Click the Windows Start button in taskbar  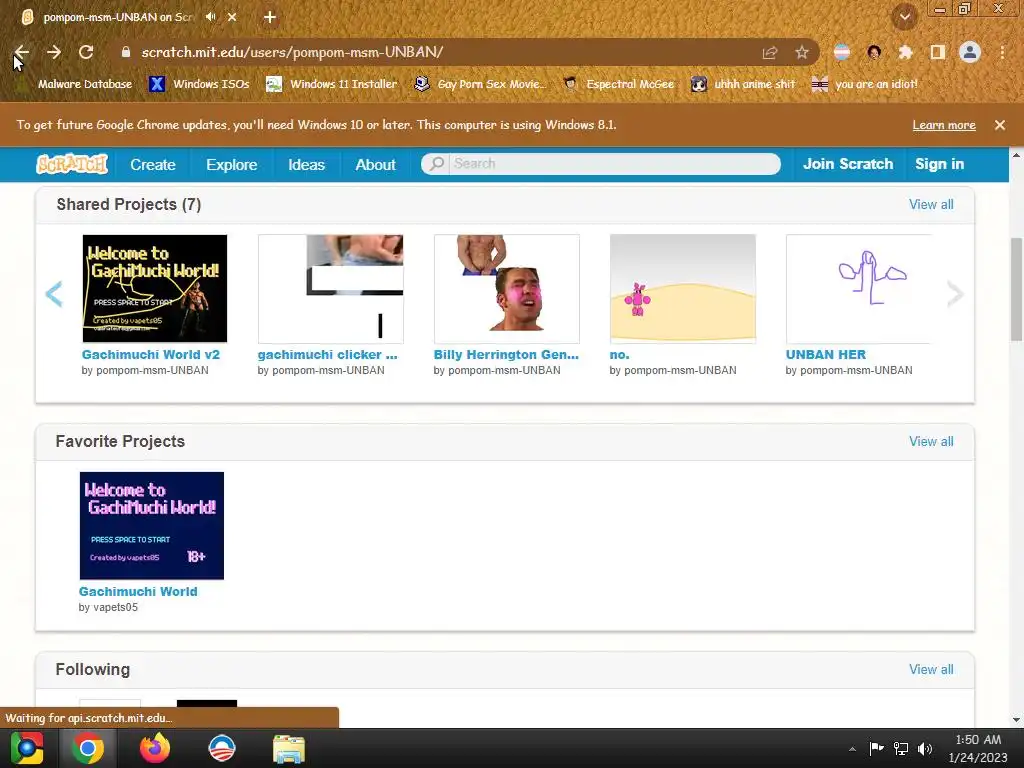coord(26,748)
